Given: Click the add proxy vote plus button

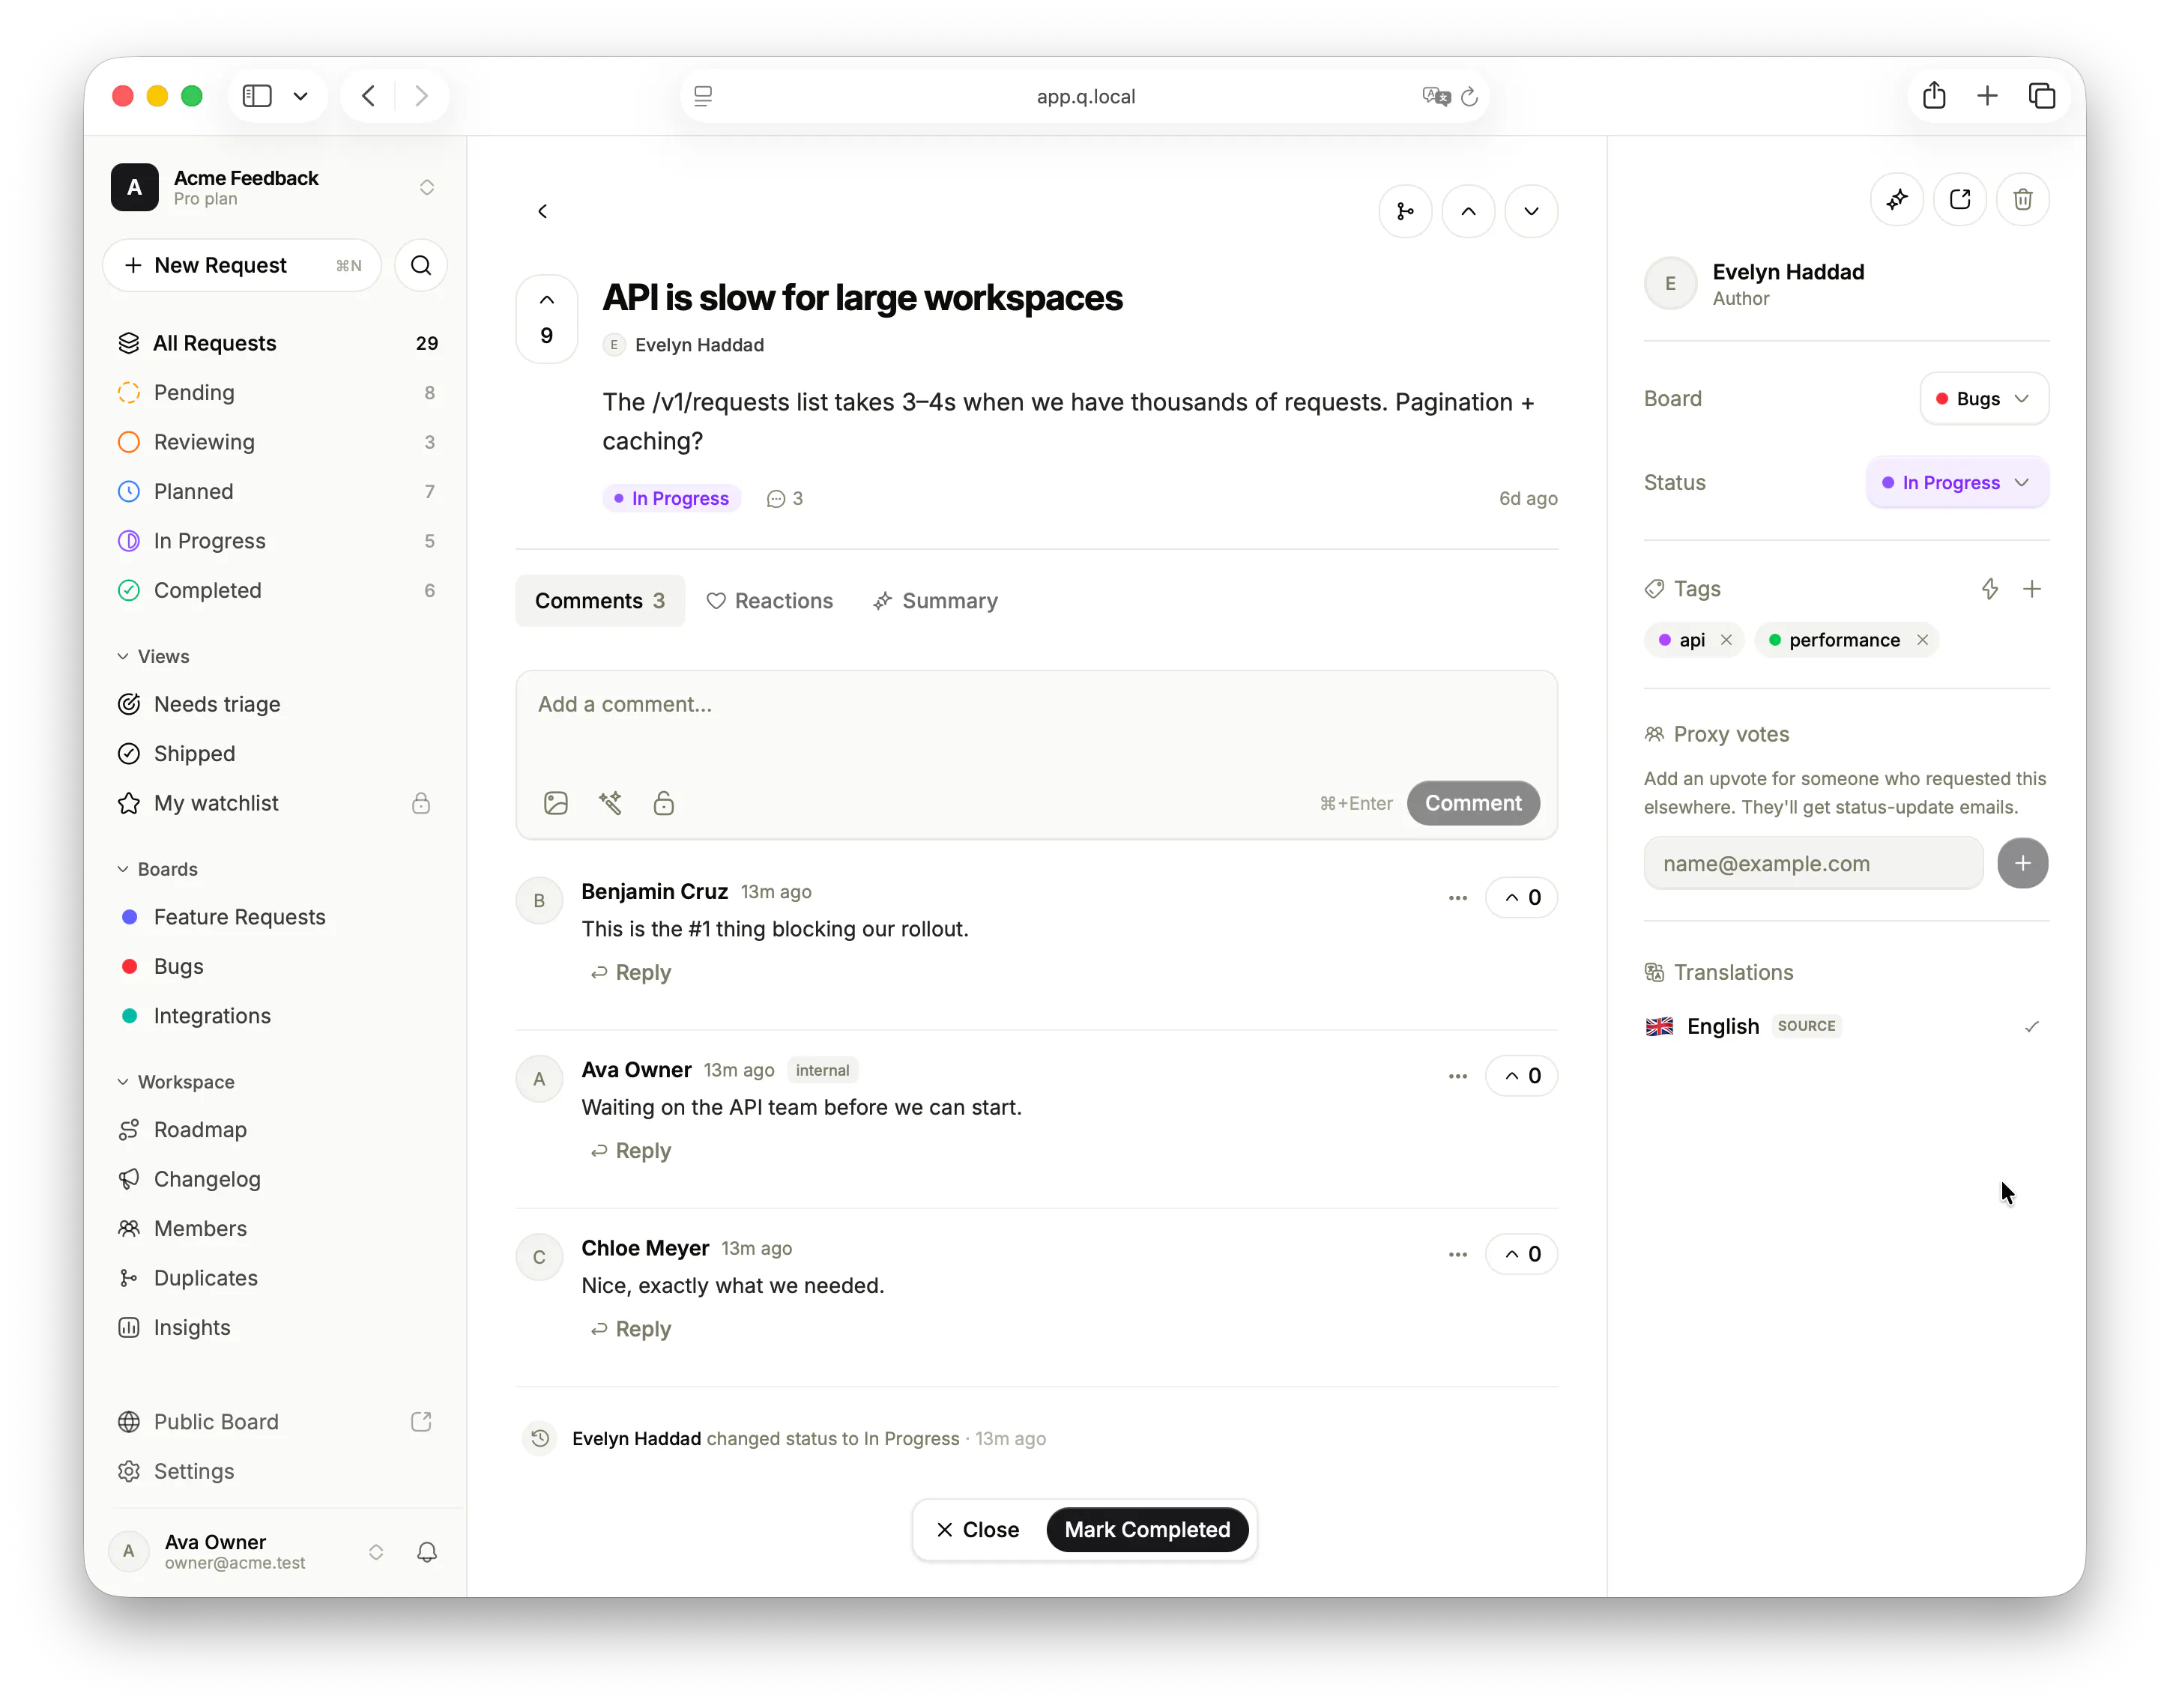Looking at the screenshot, I should [2022, 863].
